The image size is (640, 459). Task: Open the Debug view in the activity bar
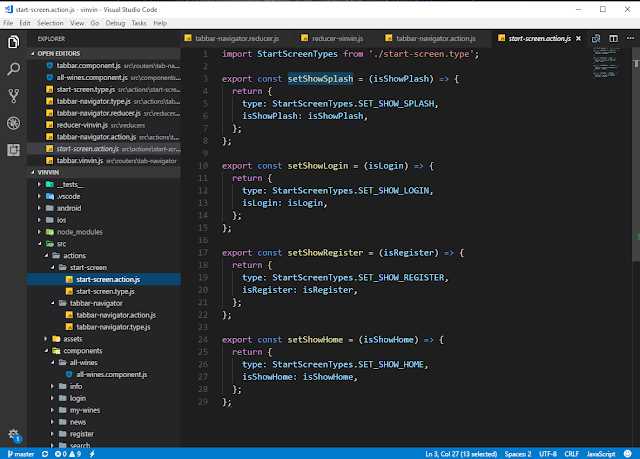(13, 123)
